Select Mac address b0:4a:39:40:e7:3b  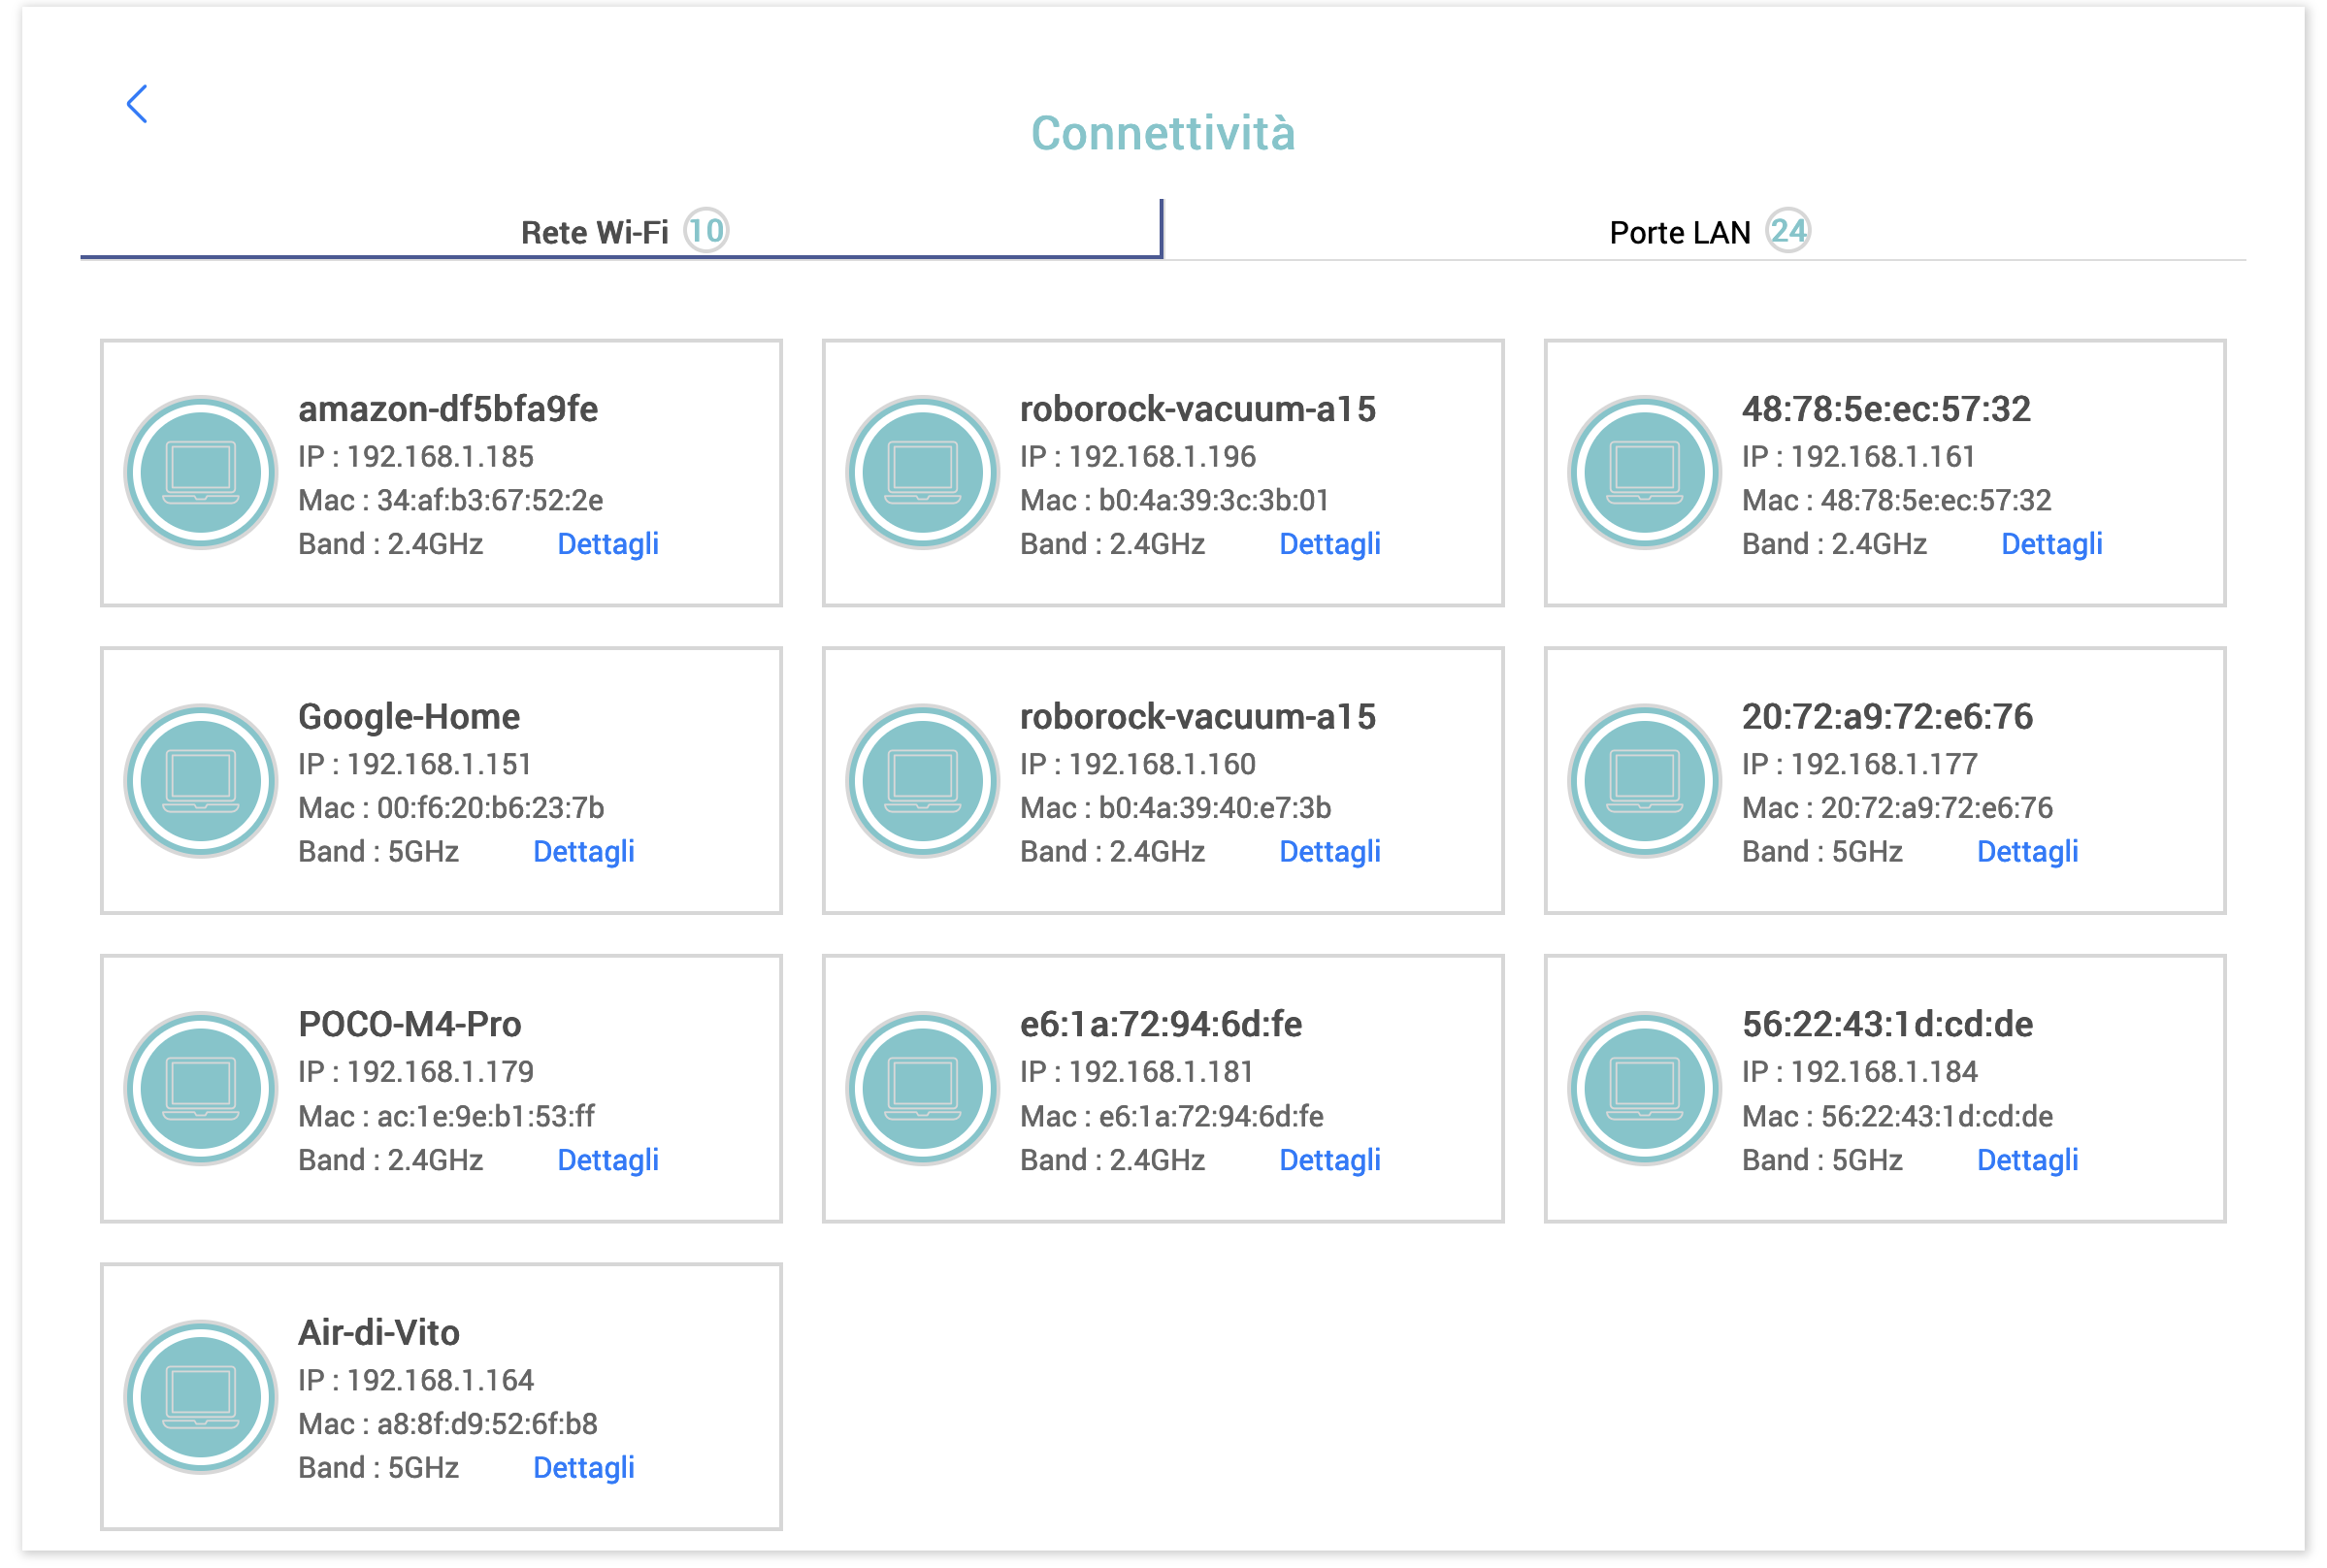coord(1215,808)
